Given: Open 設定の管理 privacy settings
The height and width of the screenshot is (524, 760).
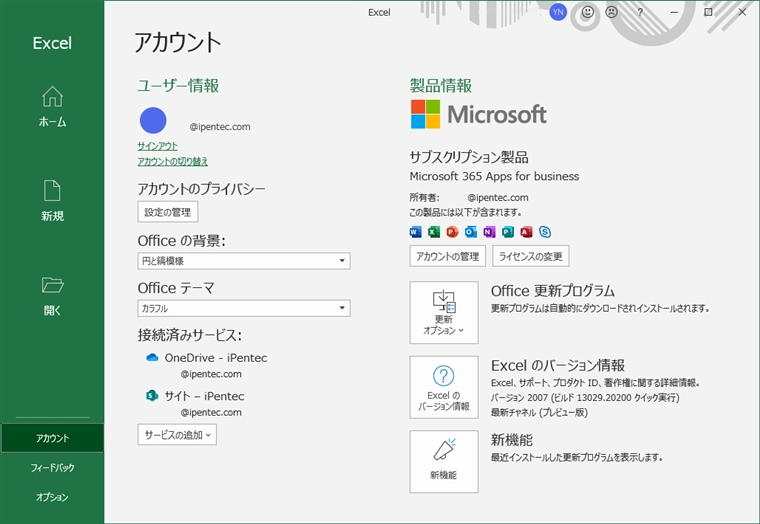Looking at the screenshot, I should click(168, 212).
